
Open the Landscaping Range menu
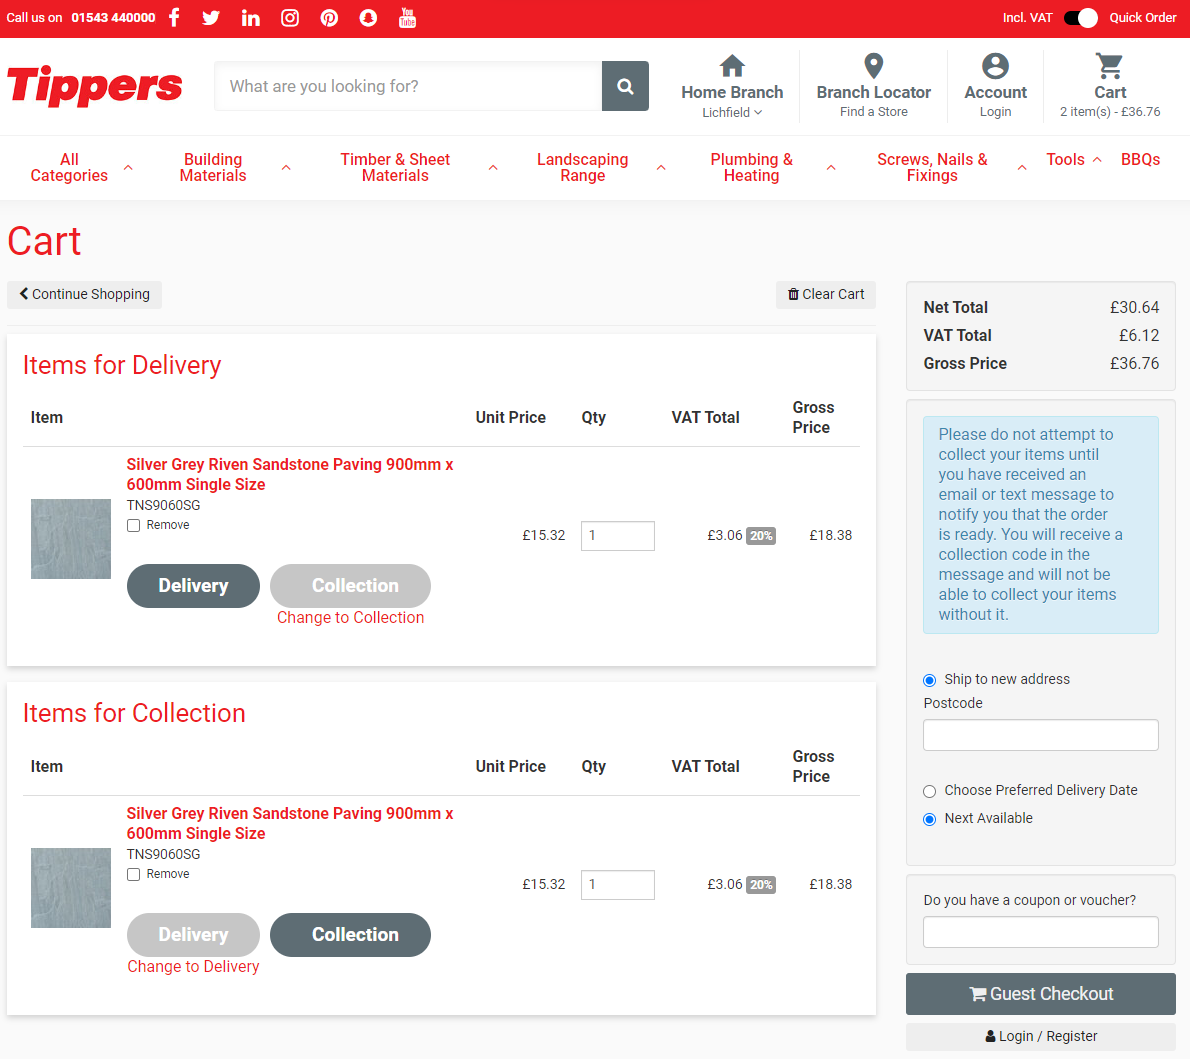click(x=582, y=168)
